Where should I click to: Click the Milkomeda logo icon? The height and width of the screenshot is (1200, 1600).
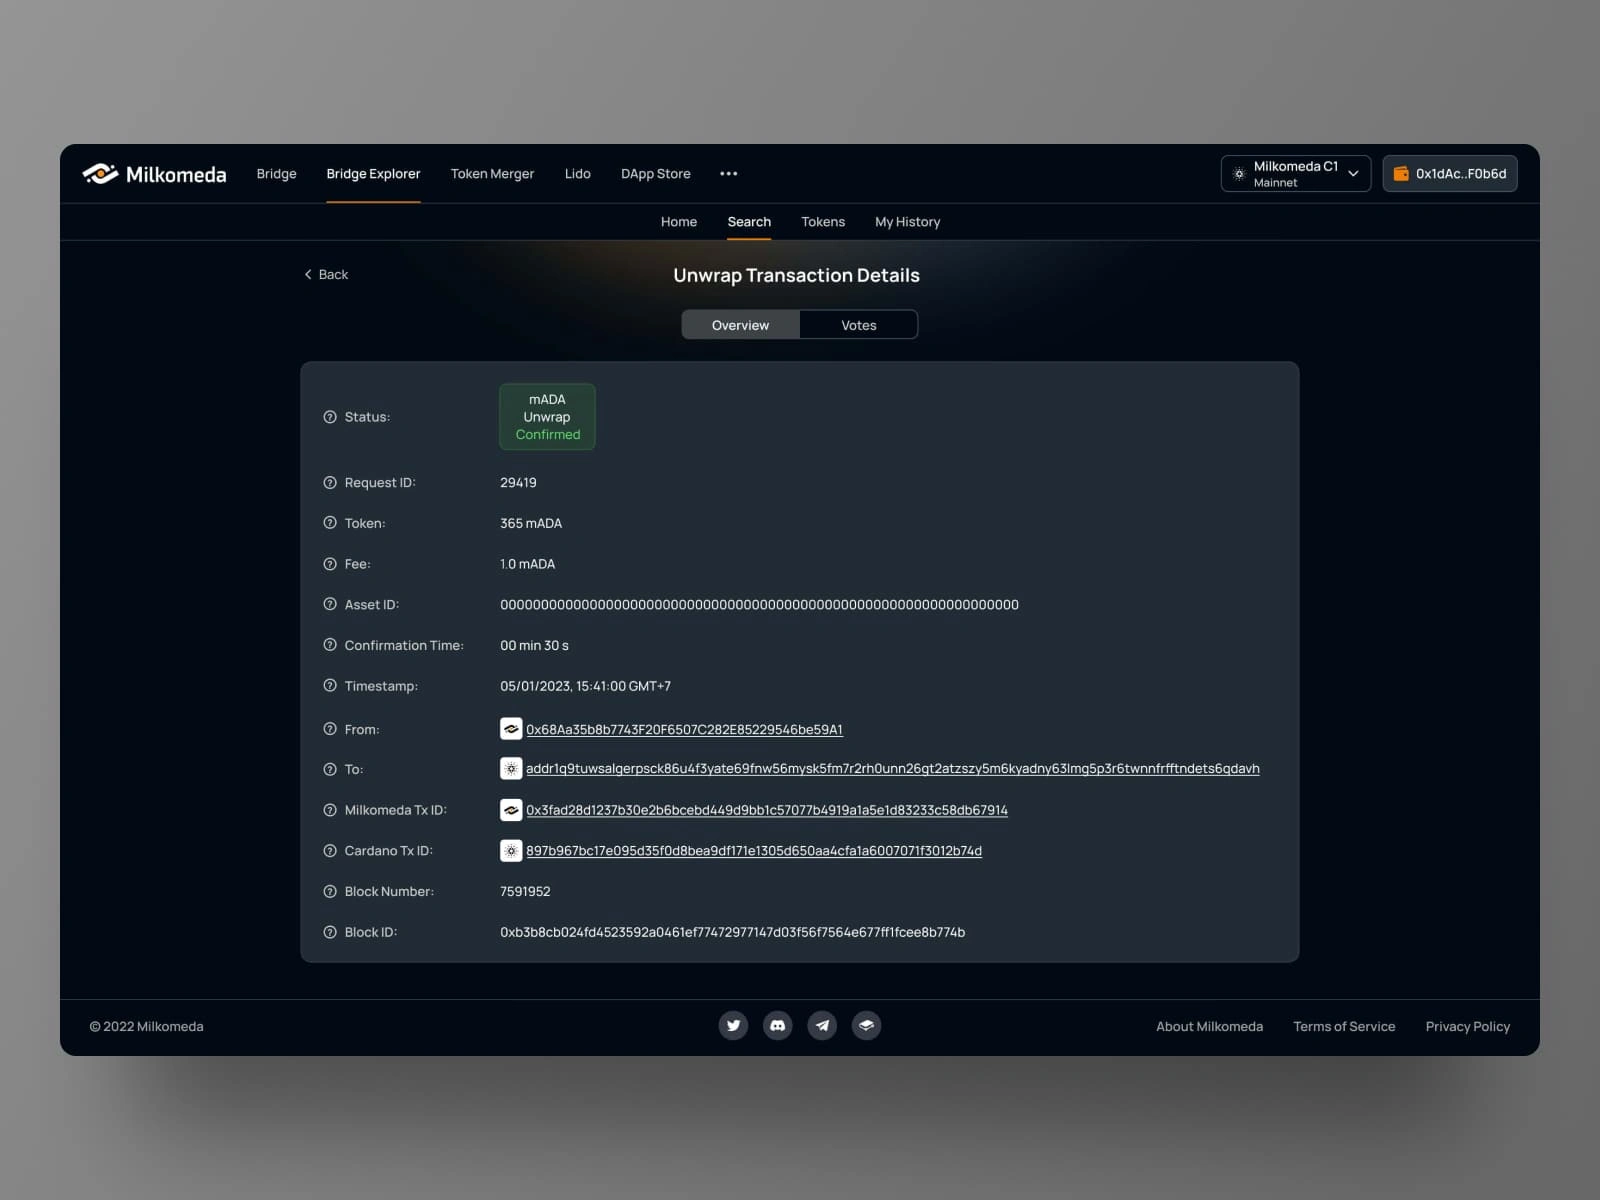click(101, 174)
